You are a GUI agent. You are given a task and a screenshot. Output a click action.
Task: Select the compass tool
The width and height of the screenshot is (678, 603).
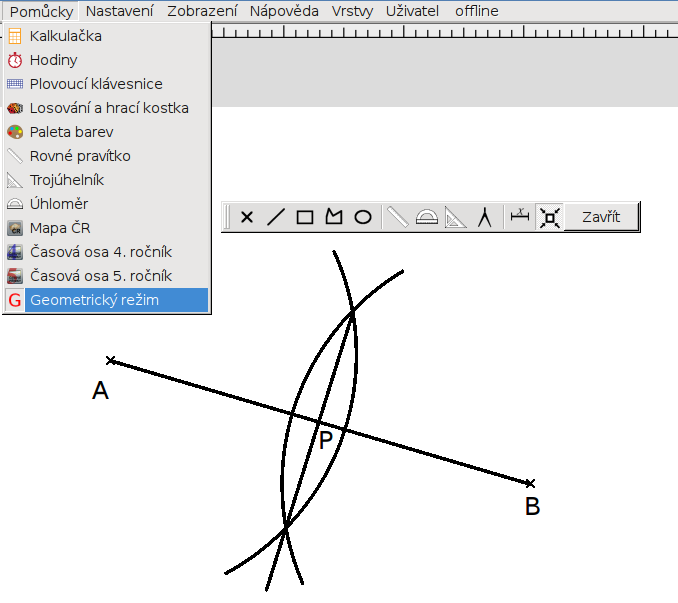[485, 217]
